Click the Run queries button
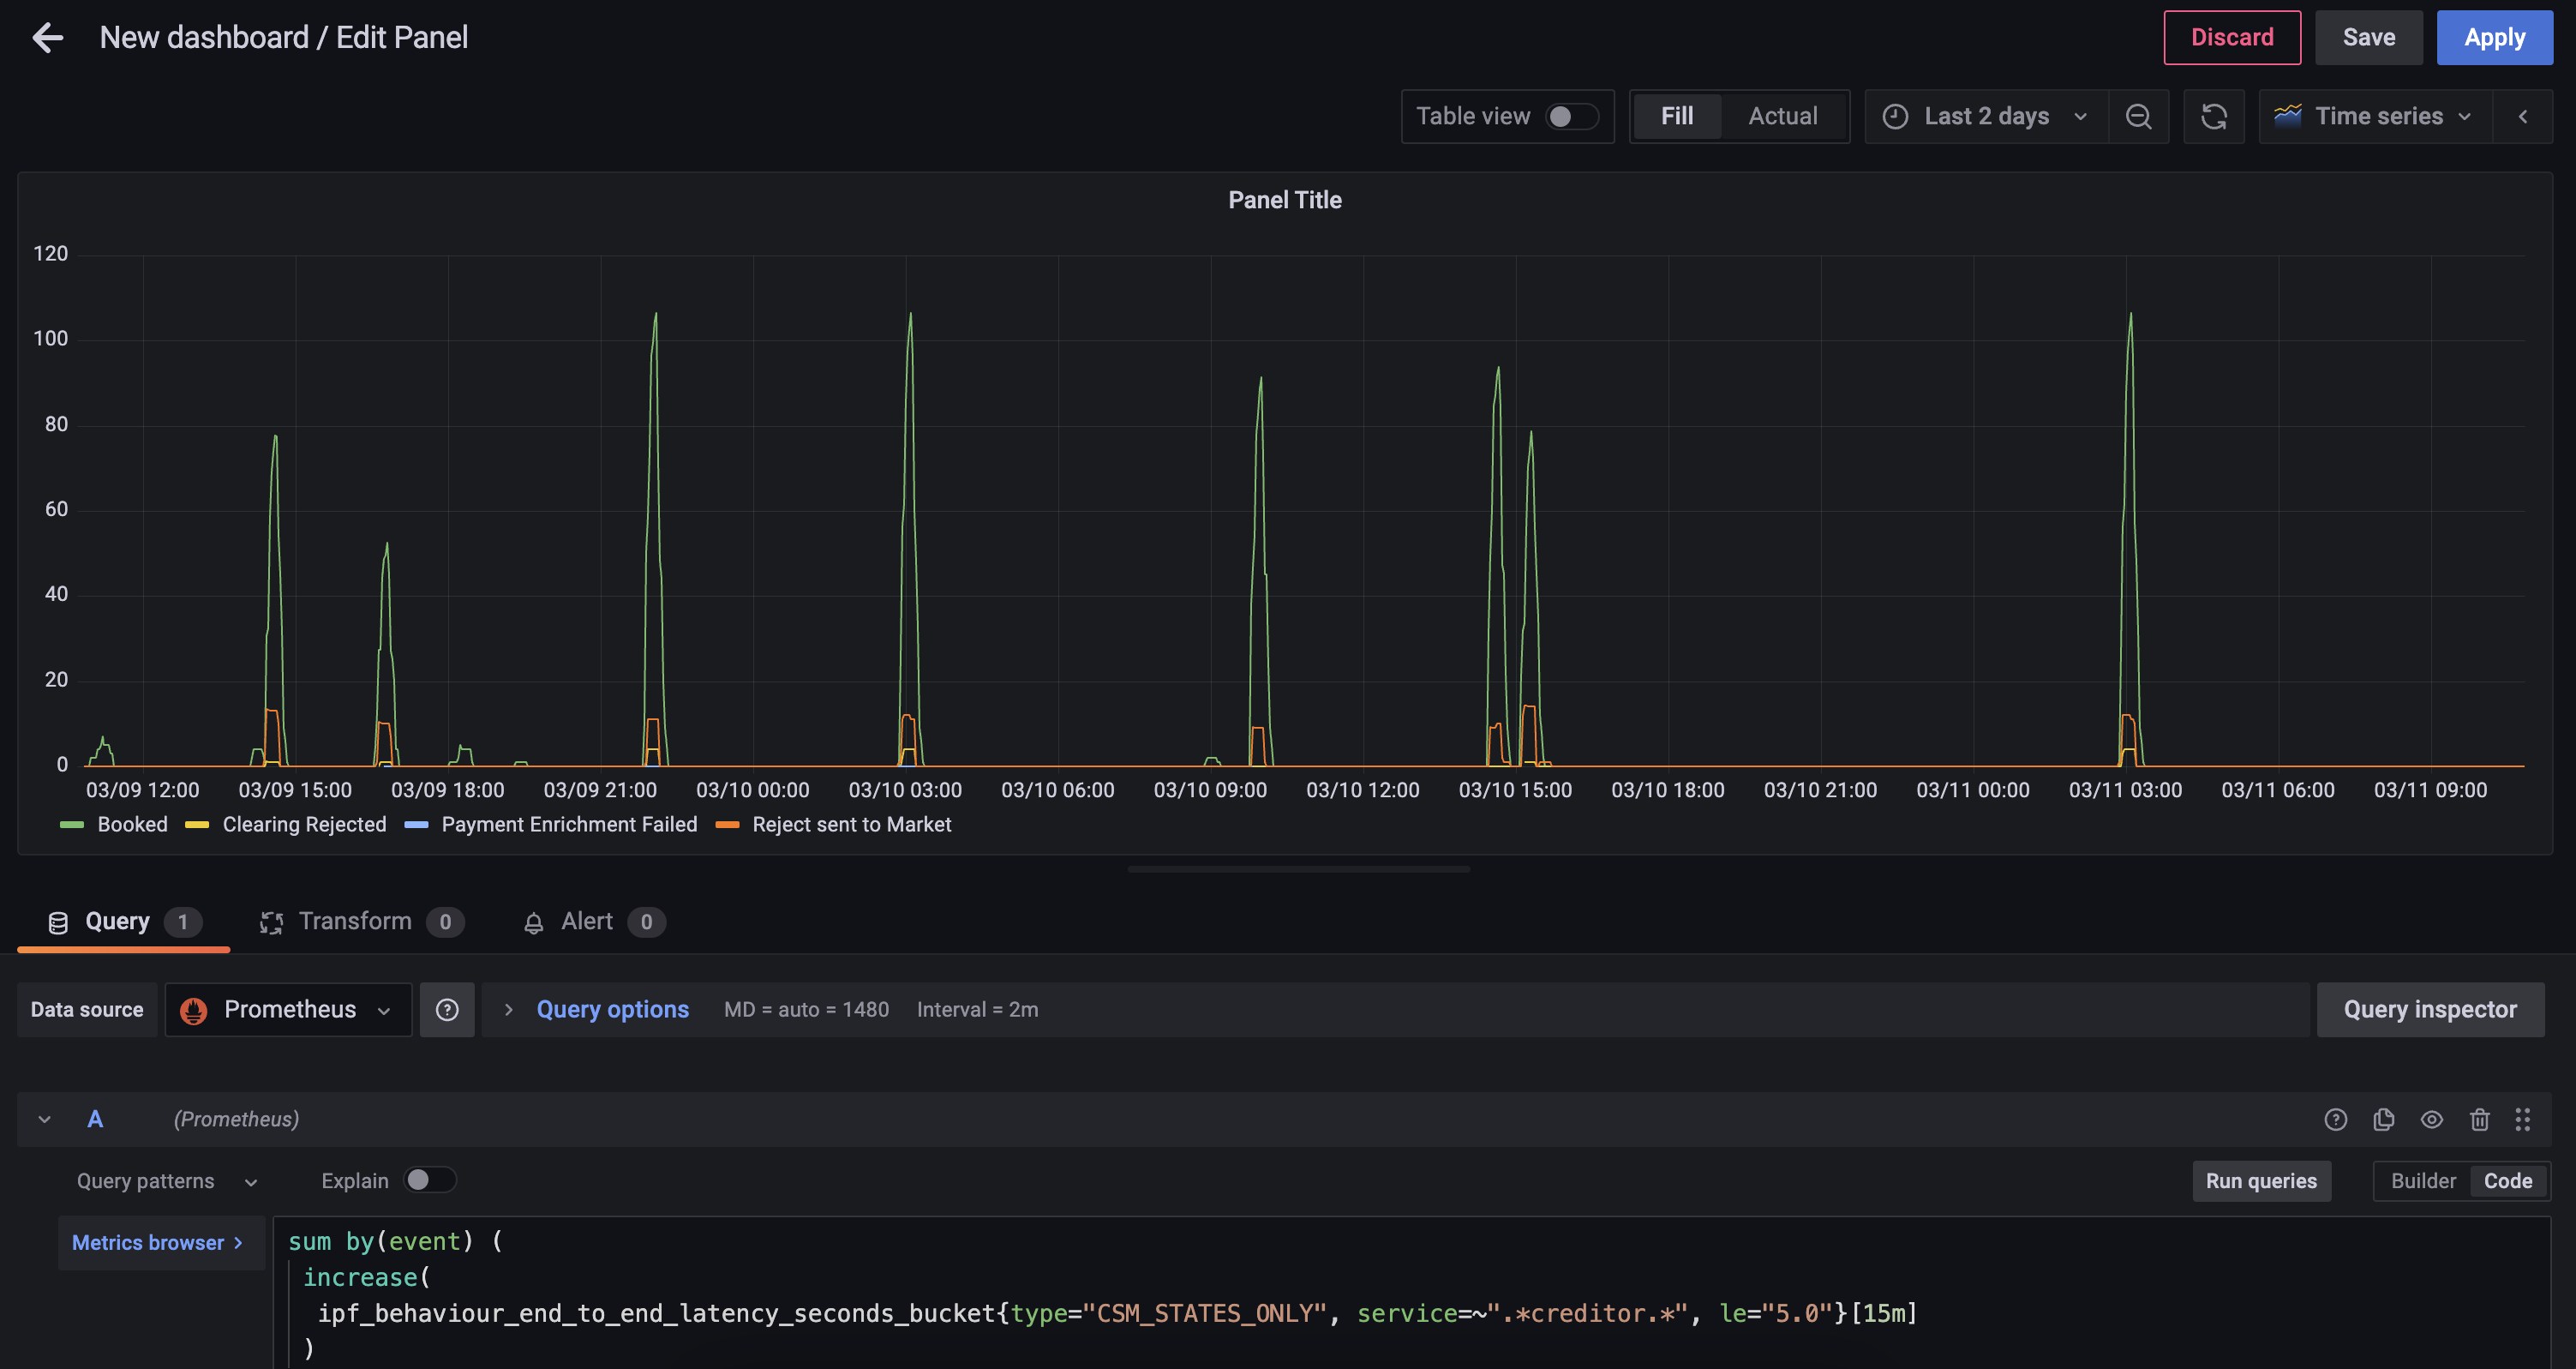The width and height of the screenshot is (2576, 1369). pos(2261,1181)
